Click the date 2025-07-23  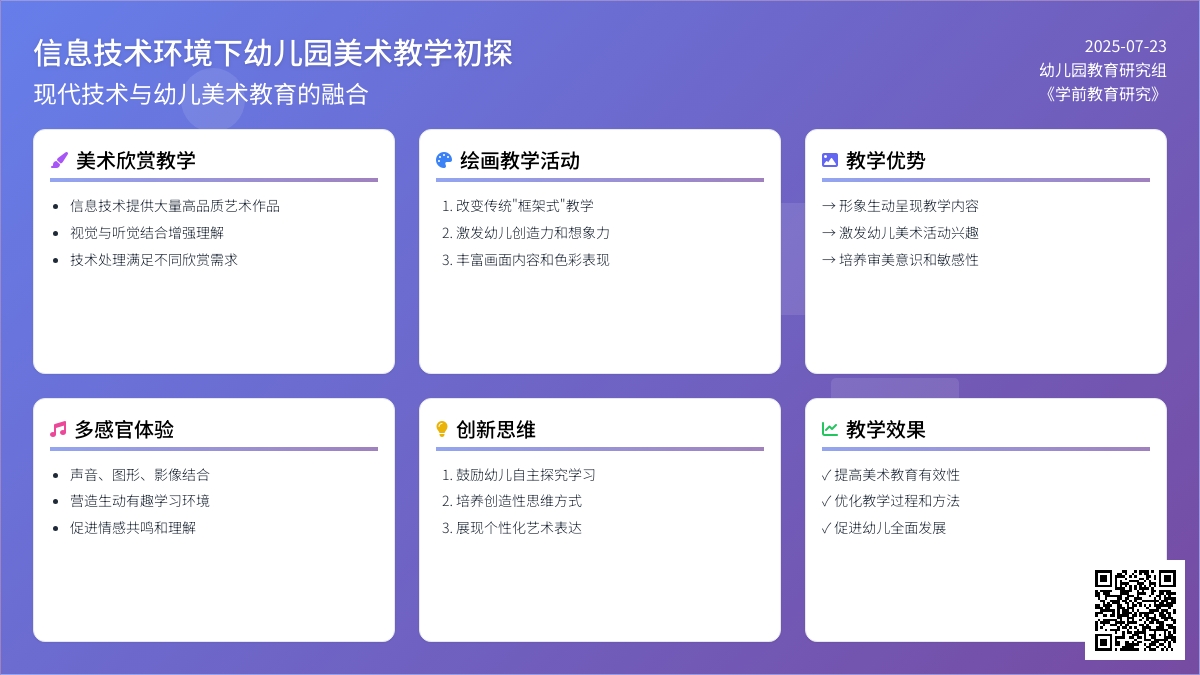[1126, 46]
